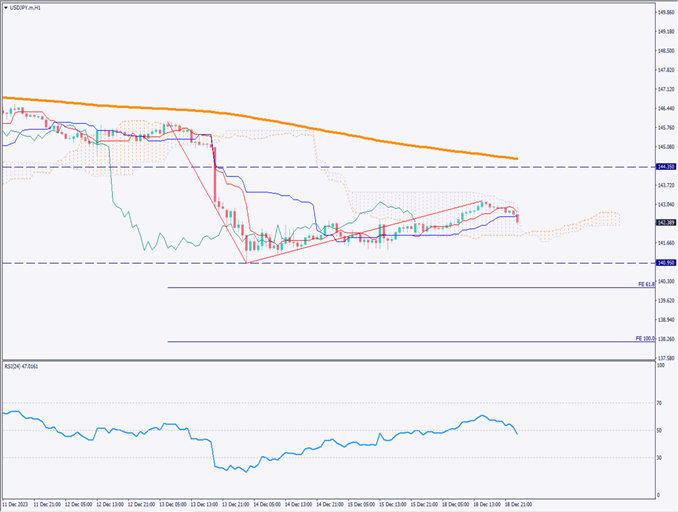Open the USDJPY.m,H1 chart dropdown arrow

pyautogui.click(x=6, y=7)
